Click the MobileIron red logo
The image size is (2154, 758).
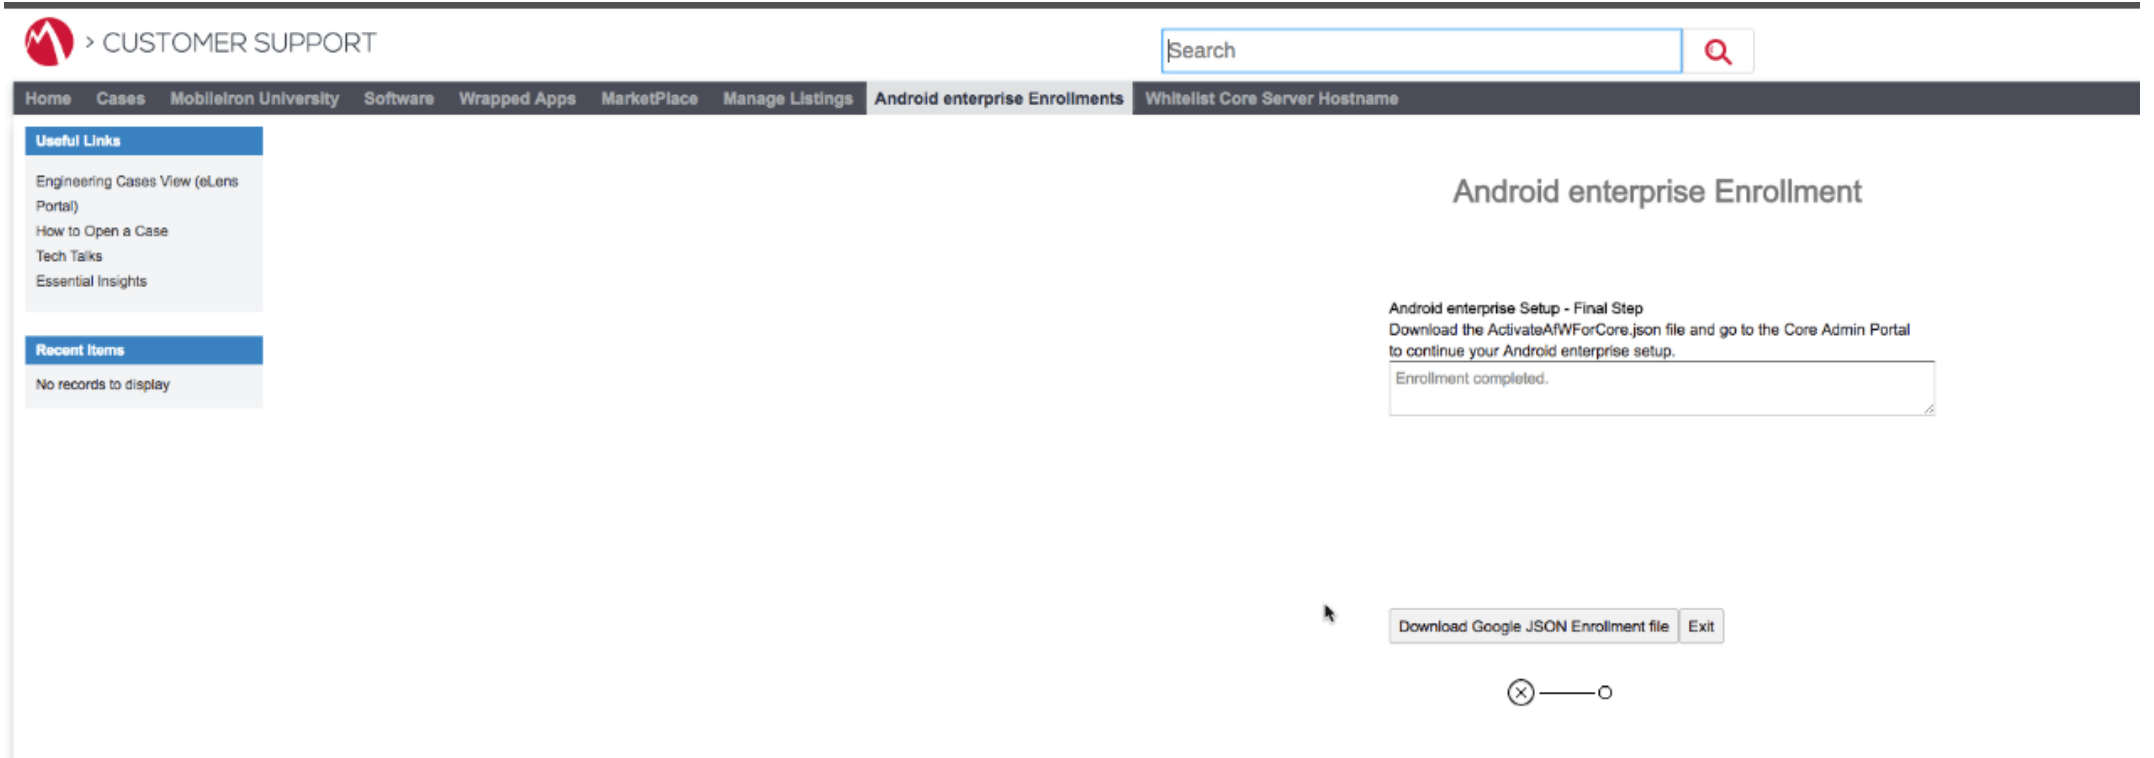click(49, 42)
